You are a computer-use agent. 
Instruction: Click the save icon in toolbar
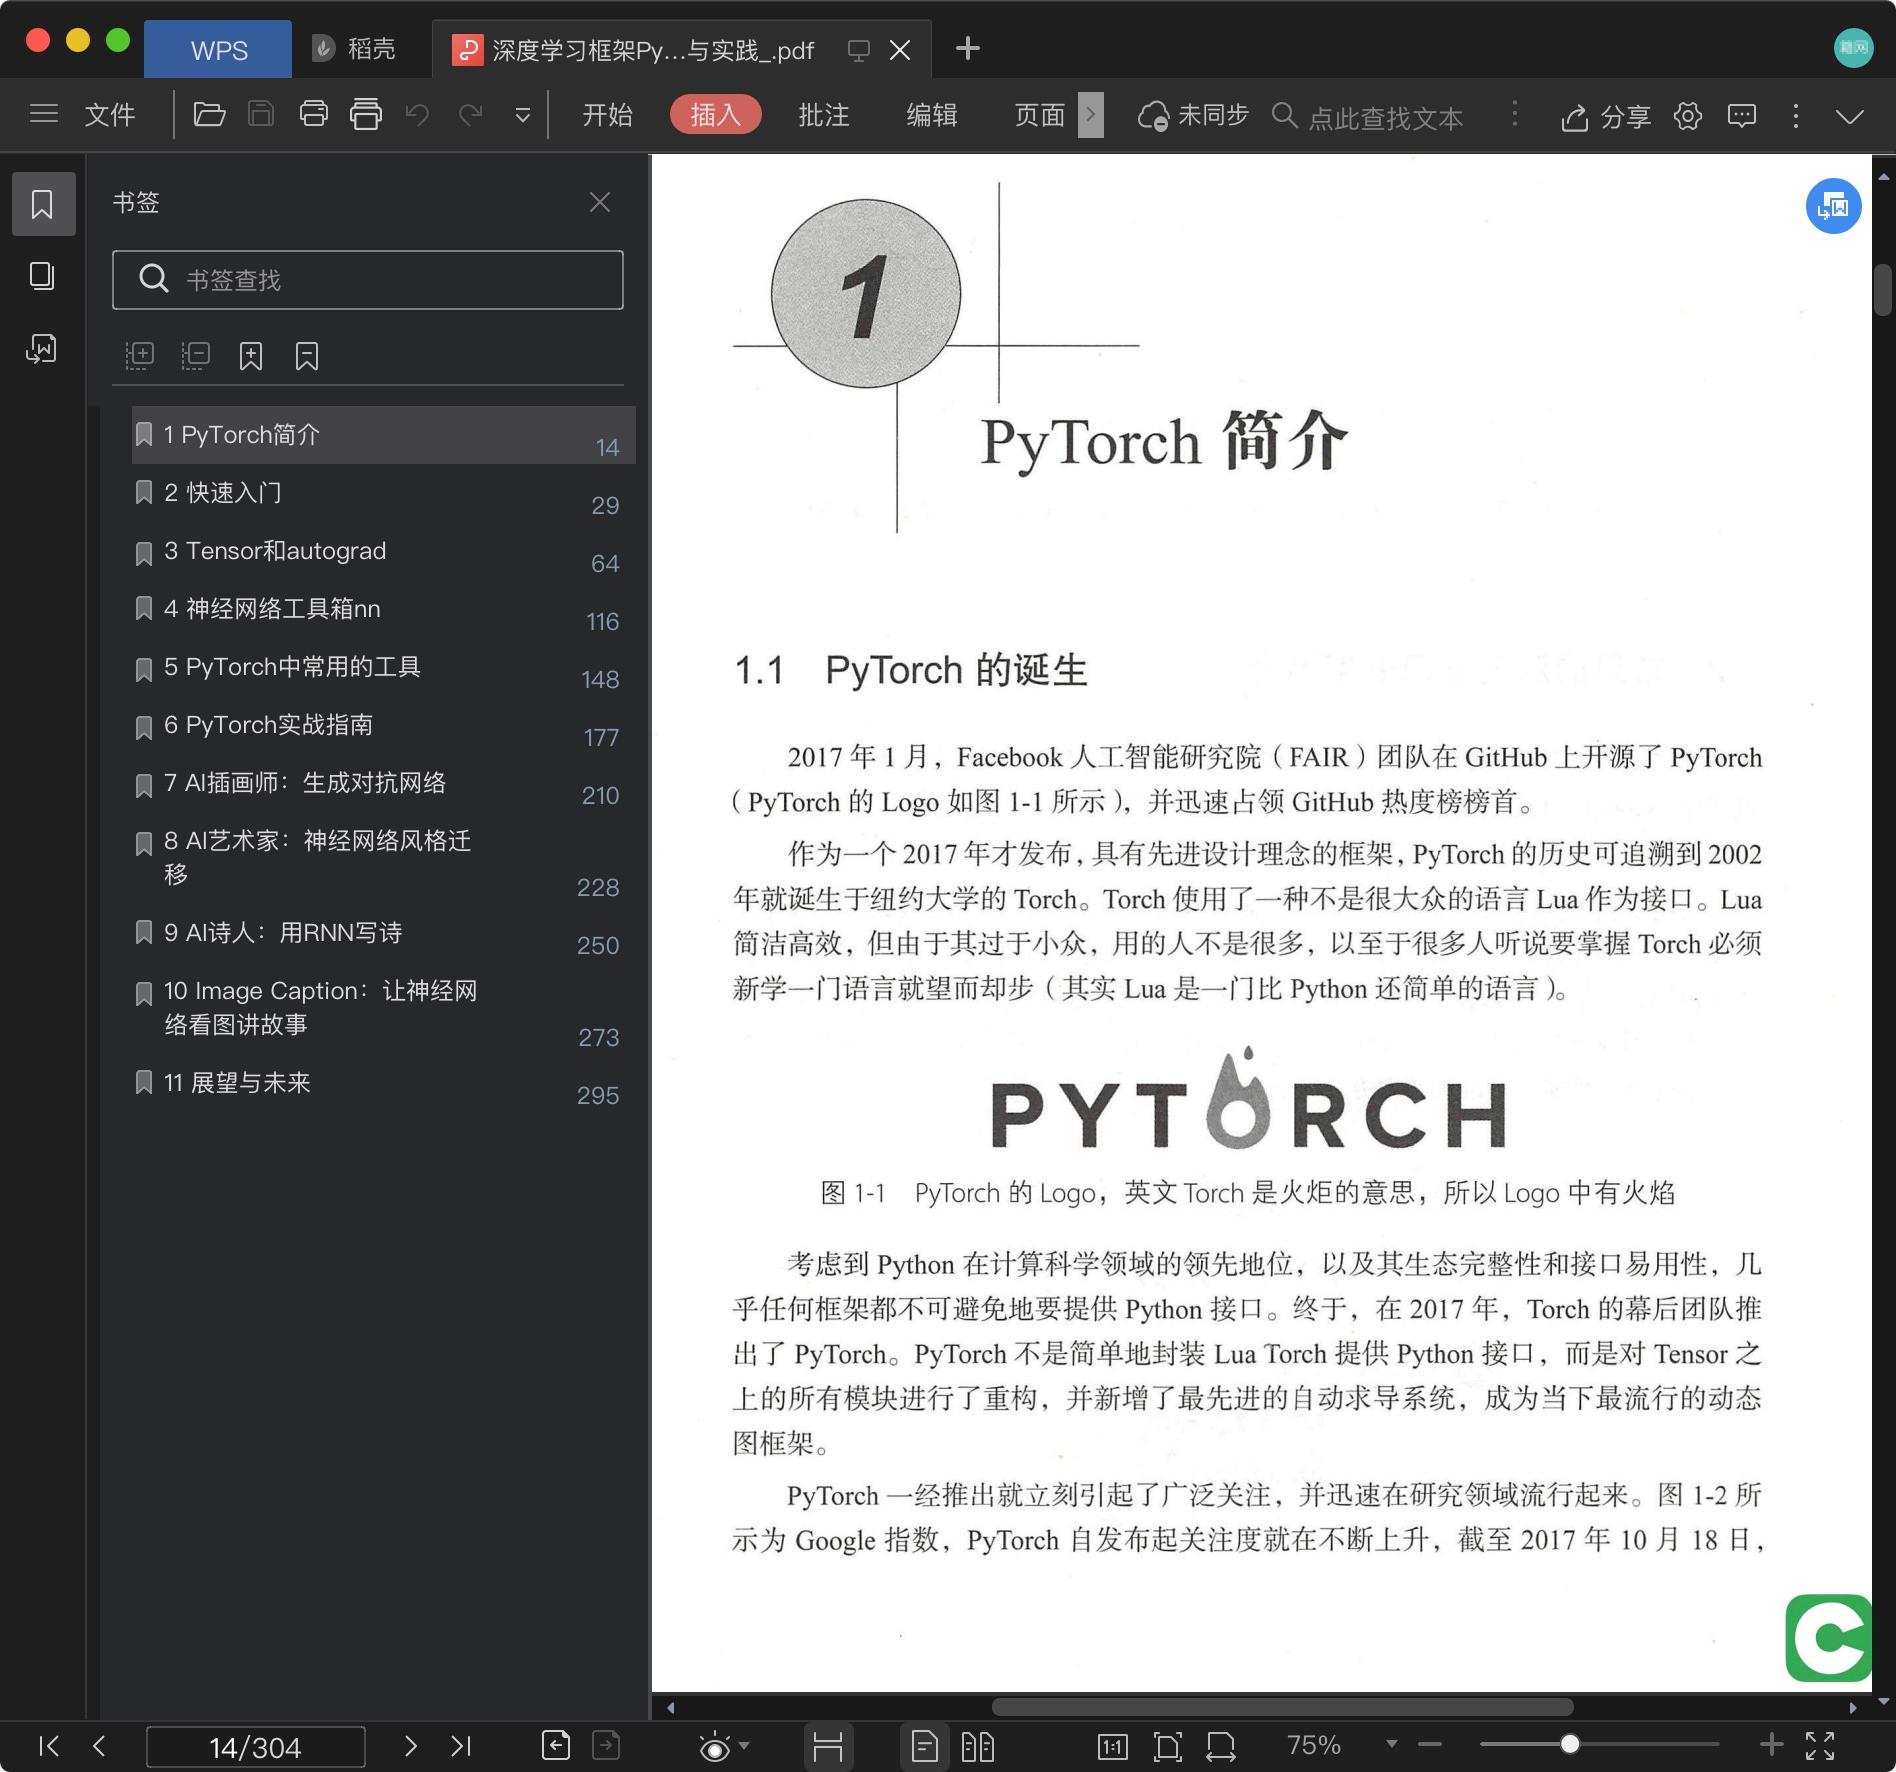tap(261, 115)
